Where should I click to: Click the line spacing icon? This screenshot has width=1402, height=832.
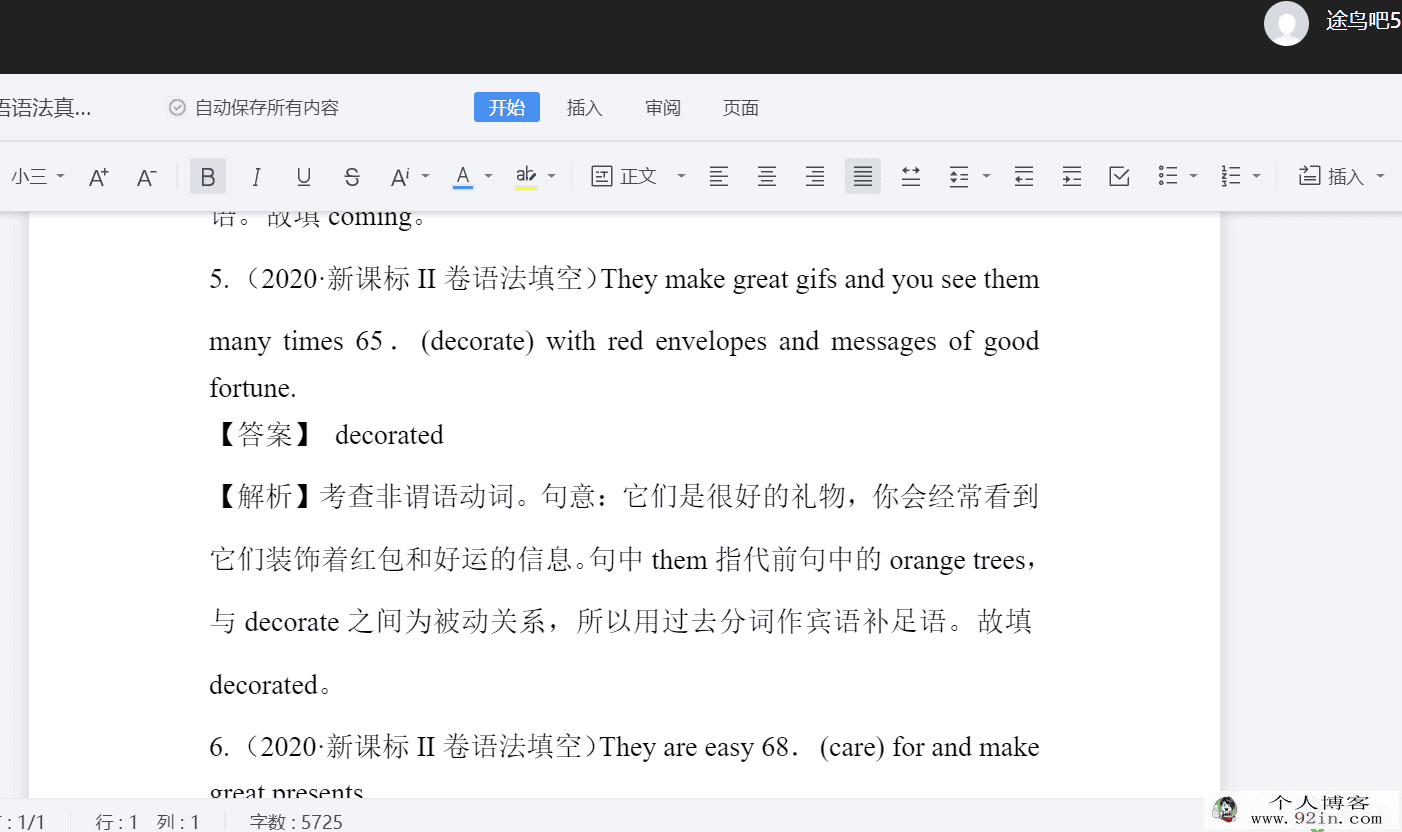[959, 177]
